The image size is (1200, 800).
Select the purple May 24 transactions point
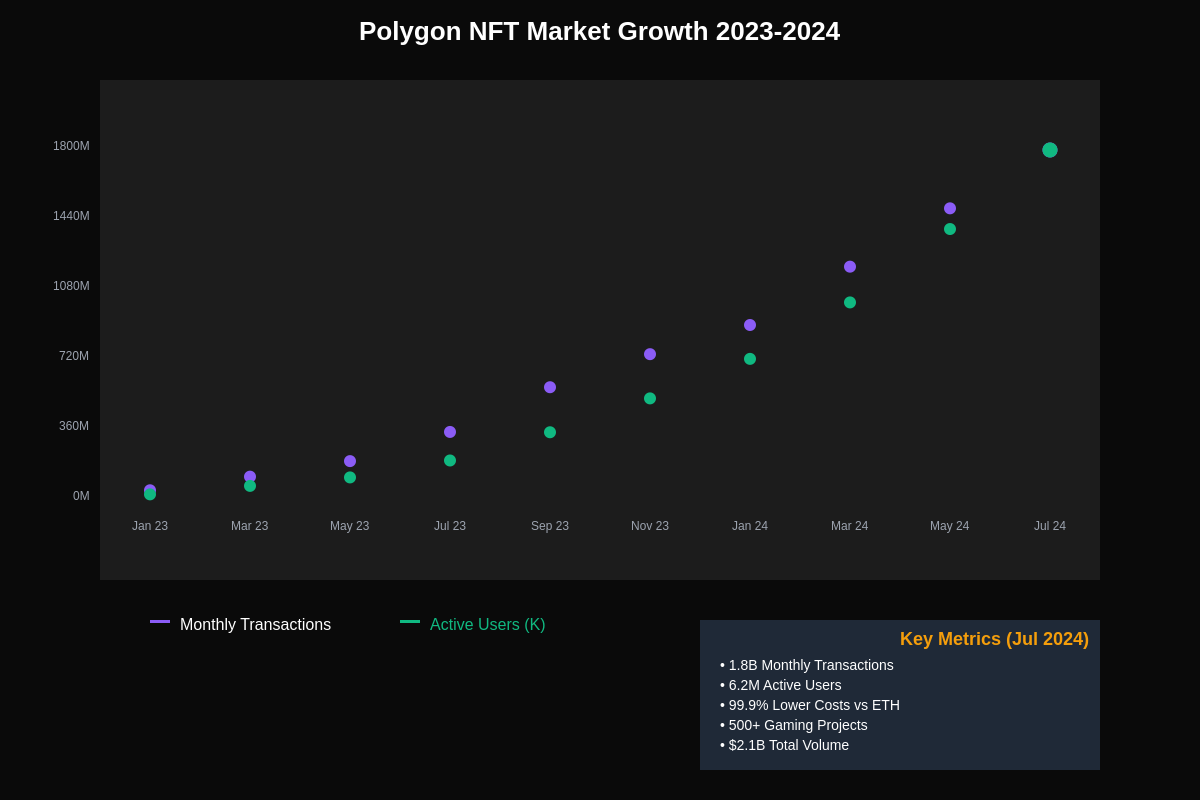click(950, 208)
